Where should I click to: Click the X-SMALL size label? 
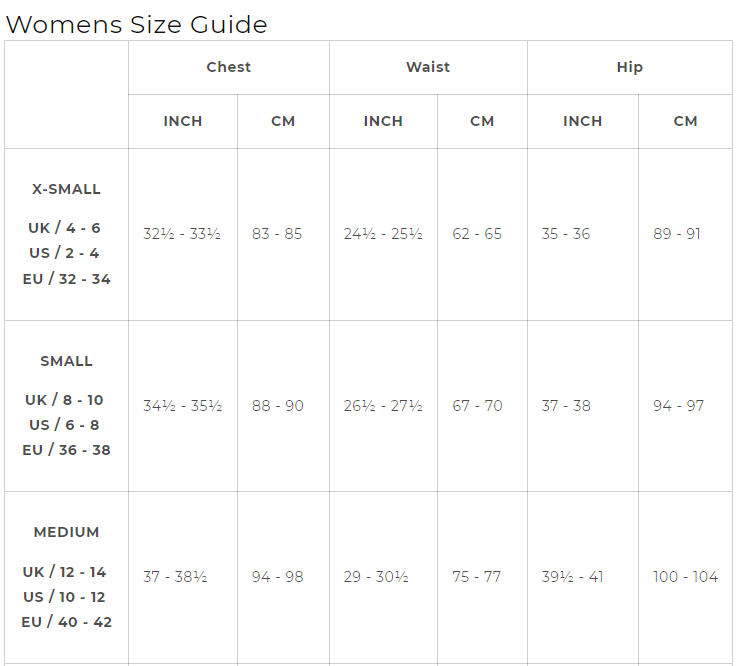point(66,189)
